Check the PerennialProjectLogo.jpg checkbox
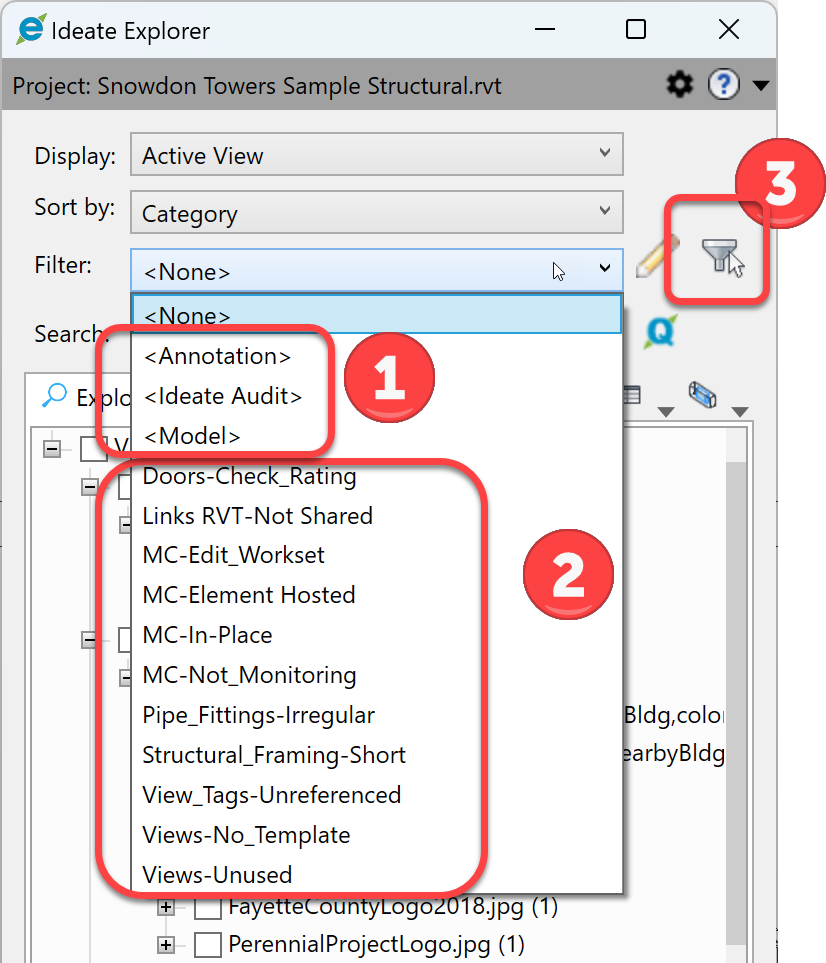The width and height of the screenshot is (826, 963). click(208, 945)
